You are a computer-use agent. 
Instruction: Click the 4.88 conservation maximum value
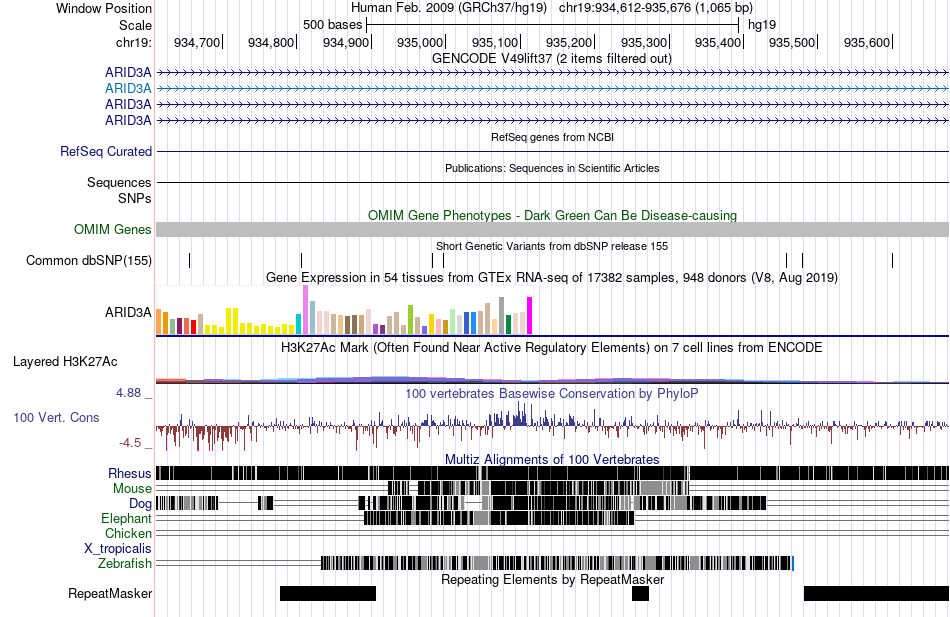pos(128,393)
